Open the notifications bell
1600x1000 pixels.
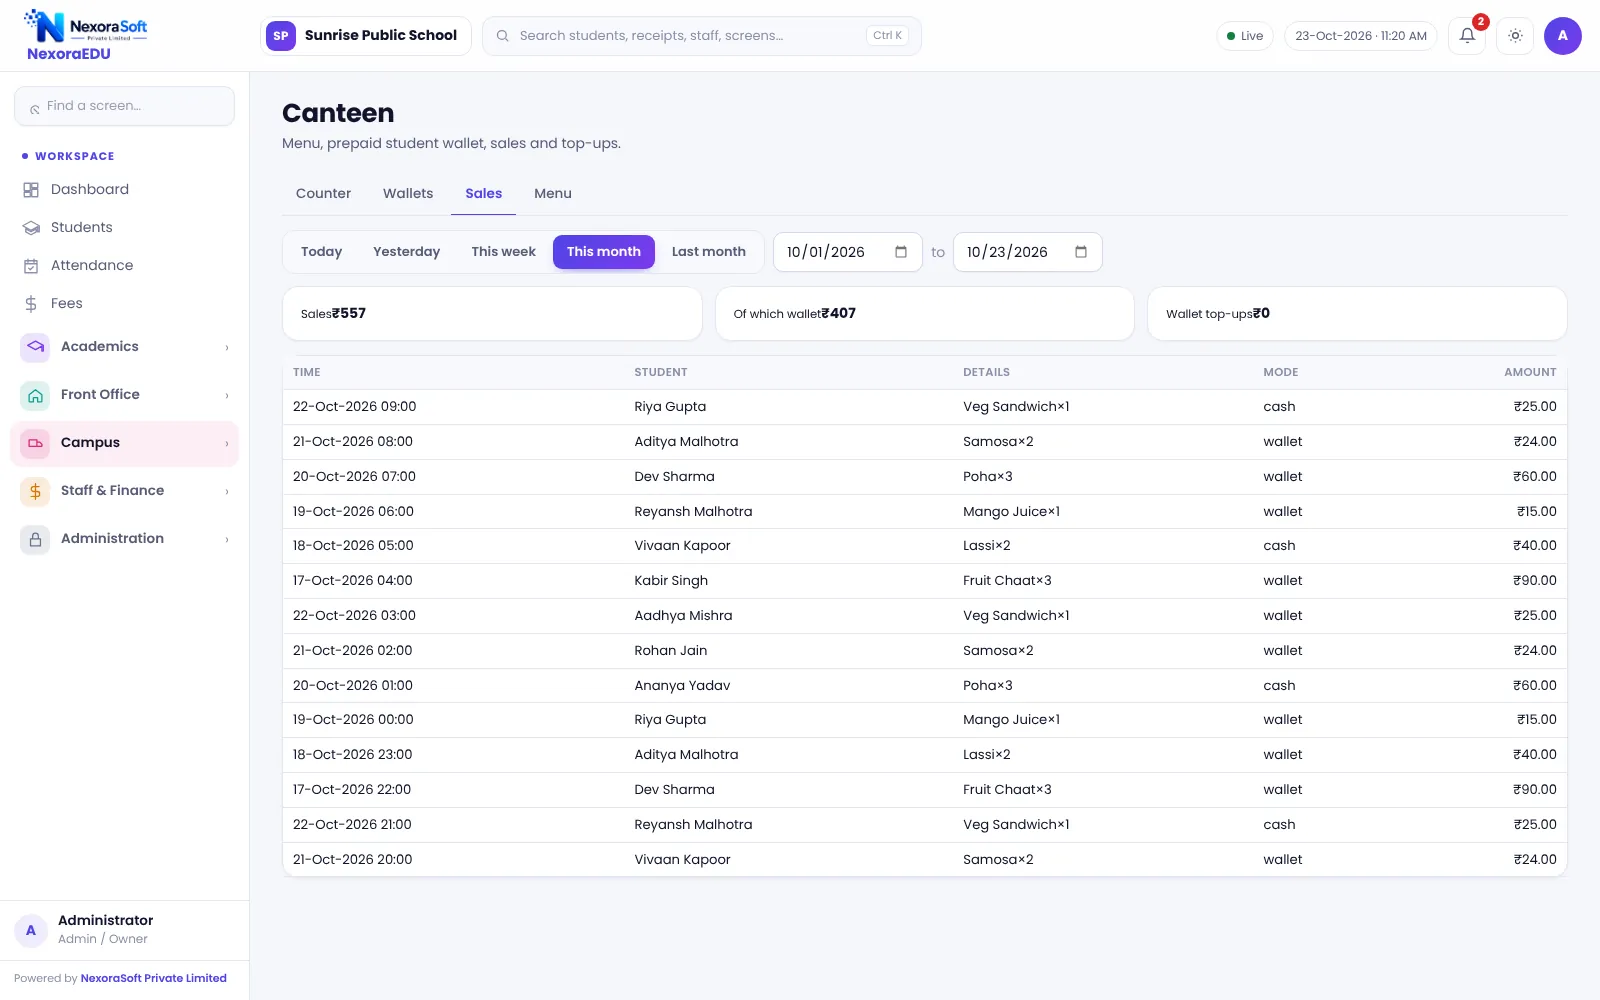click(x=1467, y=36)
